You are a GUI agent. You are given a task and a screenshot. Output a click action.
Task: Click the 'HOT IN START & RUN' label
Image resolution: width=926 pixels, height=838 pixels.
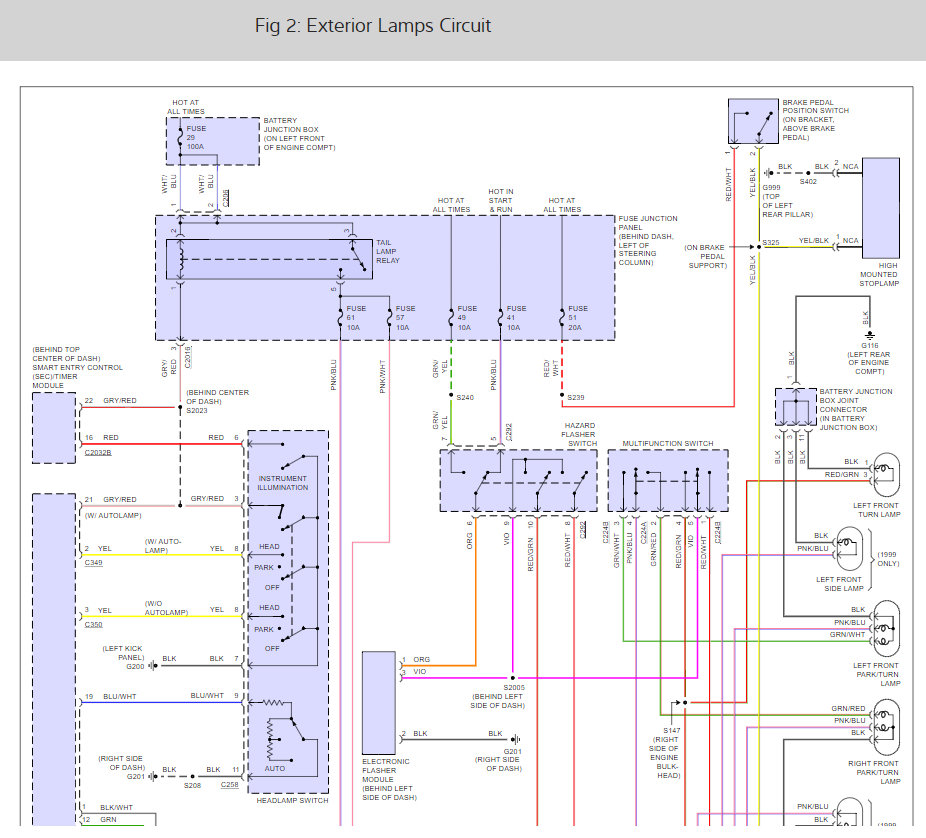click(501, 201)
